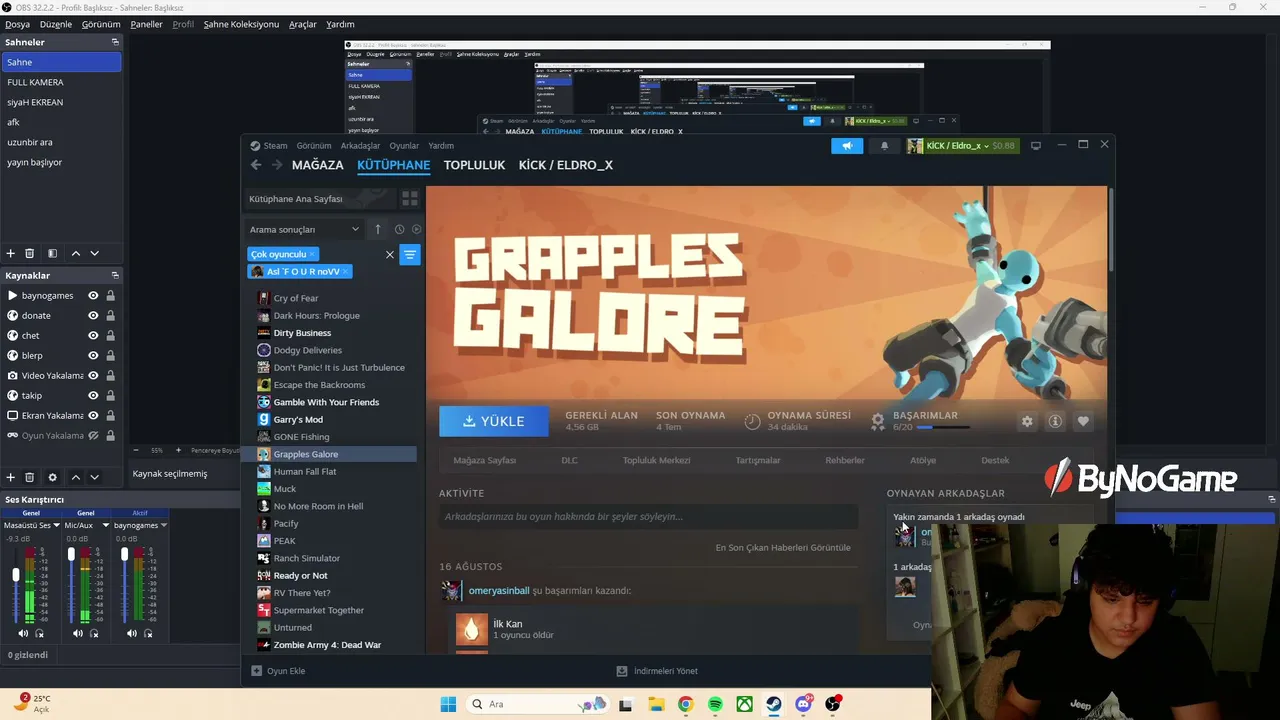
Task: Sort Steam library list by ascending arrow
Action: (377, 229)
